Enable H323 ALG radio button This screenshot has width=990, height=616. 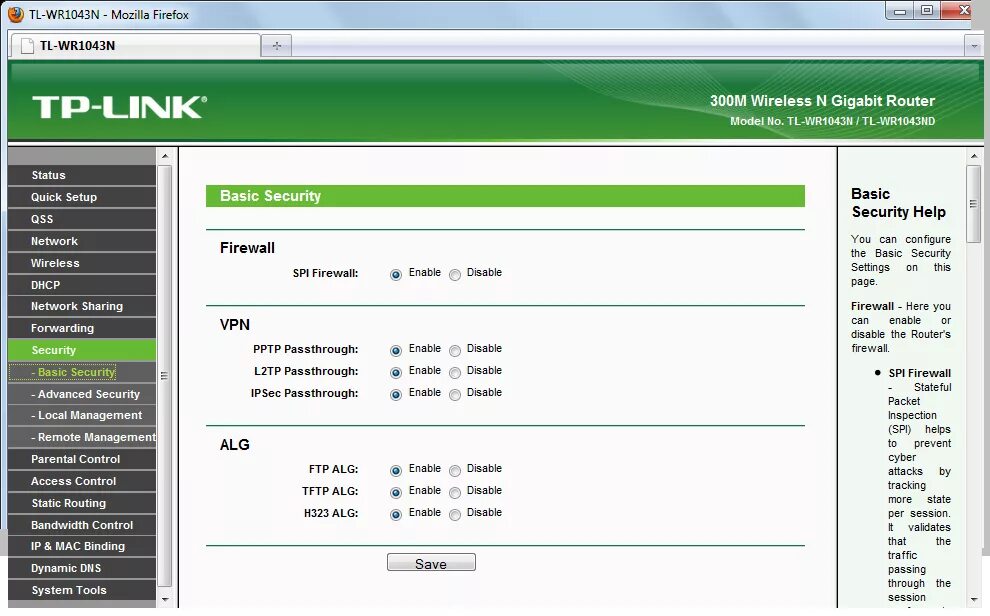[396, 514]
